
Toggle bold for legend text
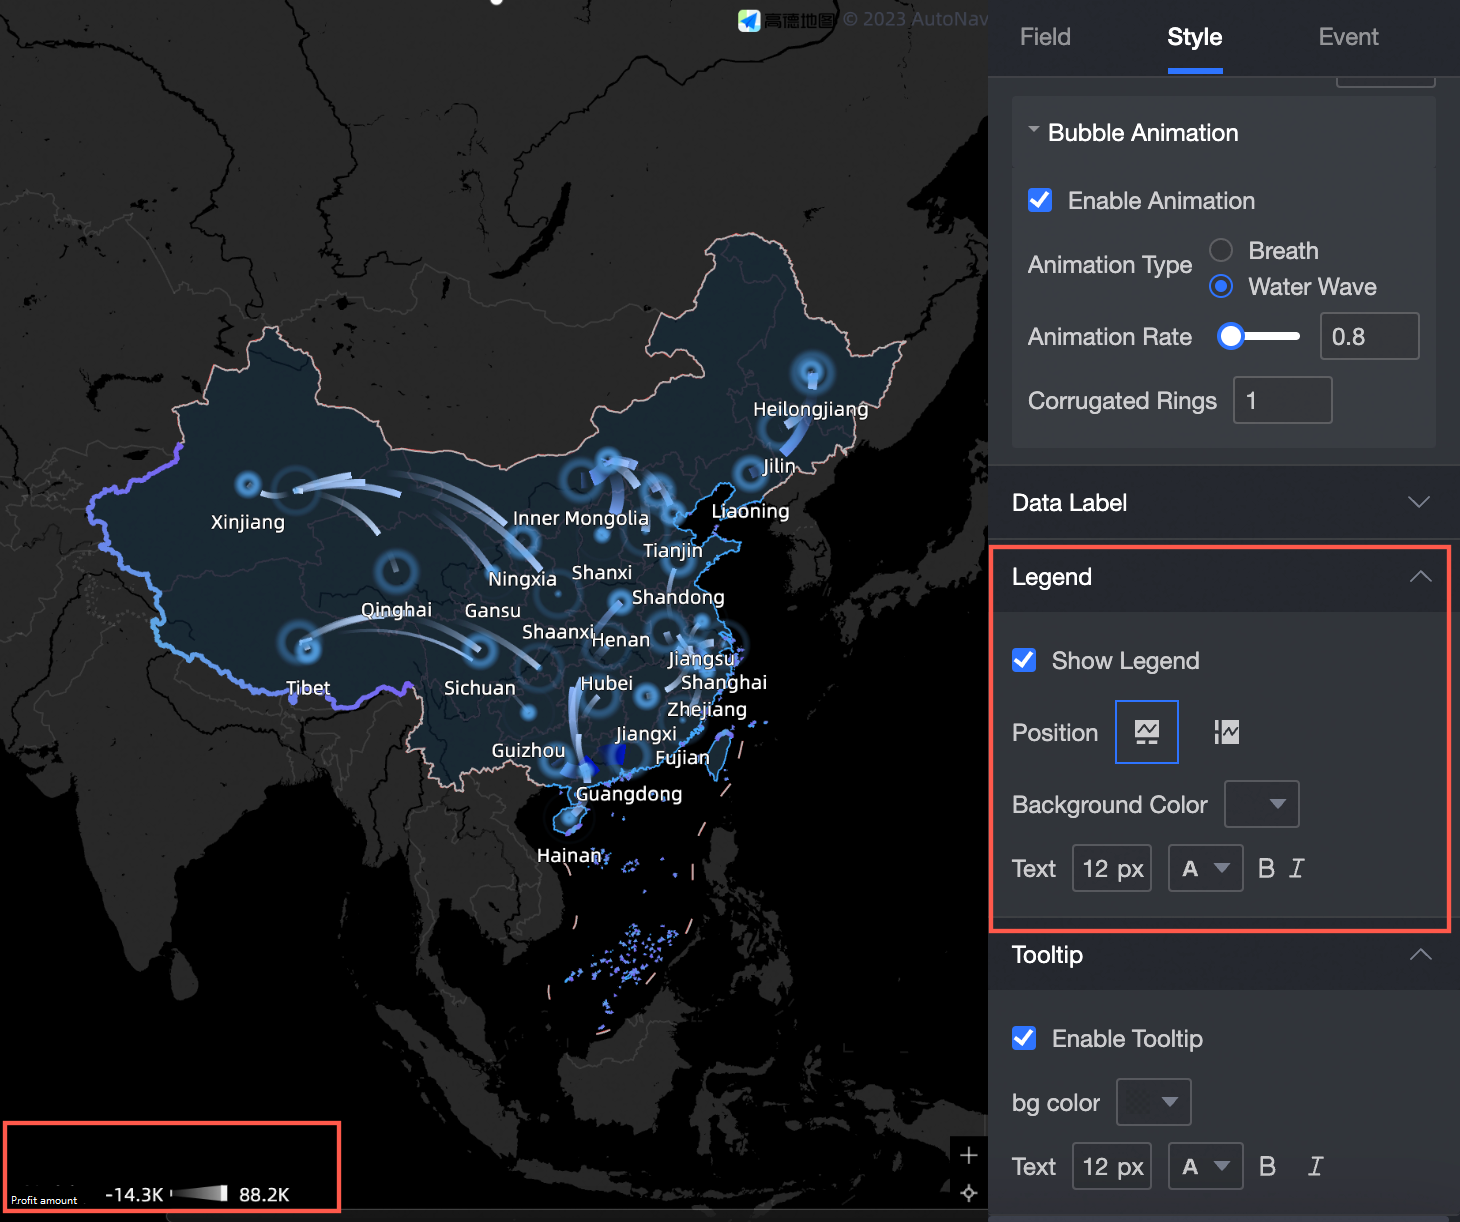tap(1266, 868)
